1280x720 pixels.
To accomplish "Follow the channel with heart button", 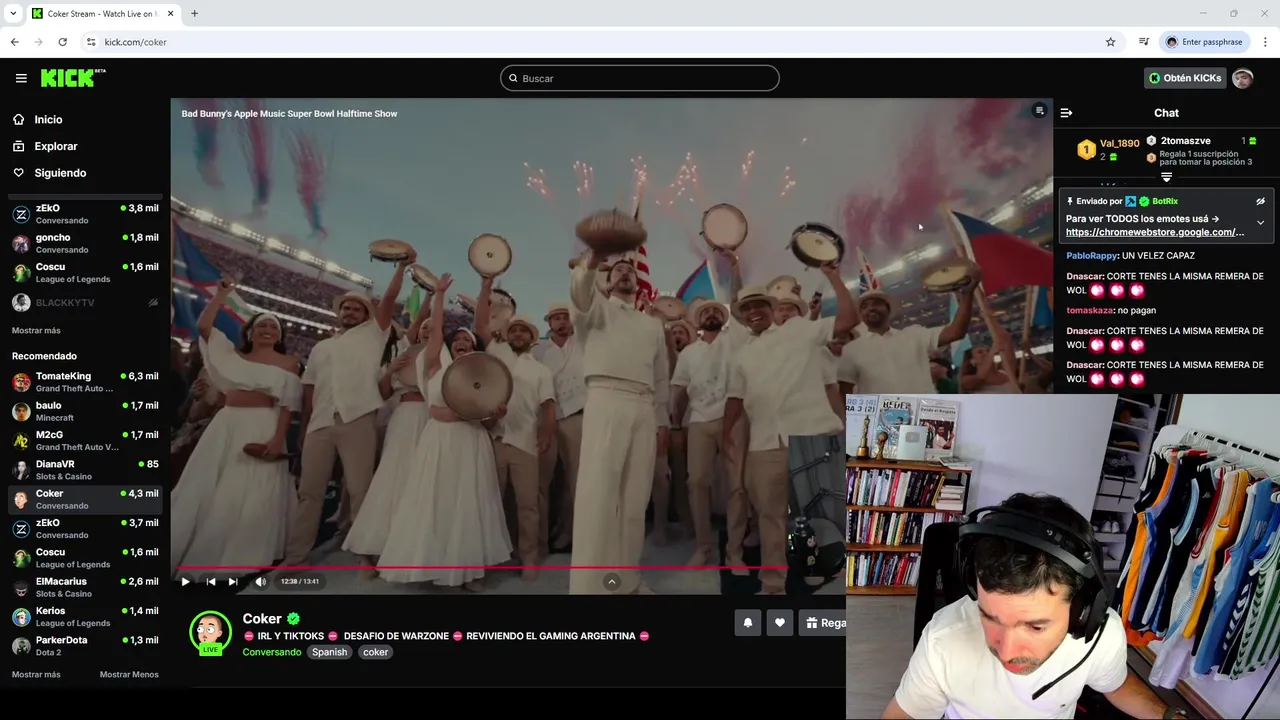I will [780, 623].
